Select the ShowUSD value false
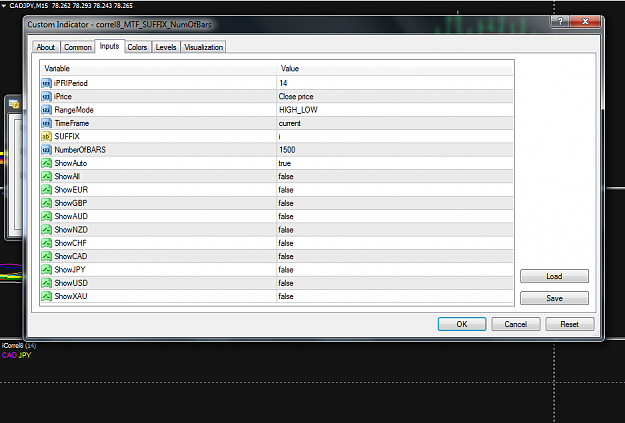The width and height of the screenshot is (625, 423). tap(395, 283)
